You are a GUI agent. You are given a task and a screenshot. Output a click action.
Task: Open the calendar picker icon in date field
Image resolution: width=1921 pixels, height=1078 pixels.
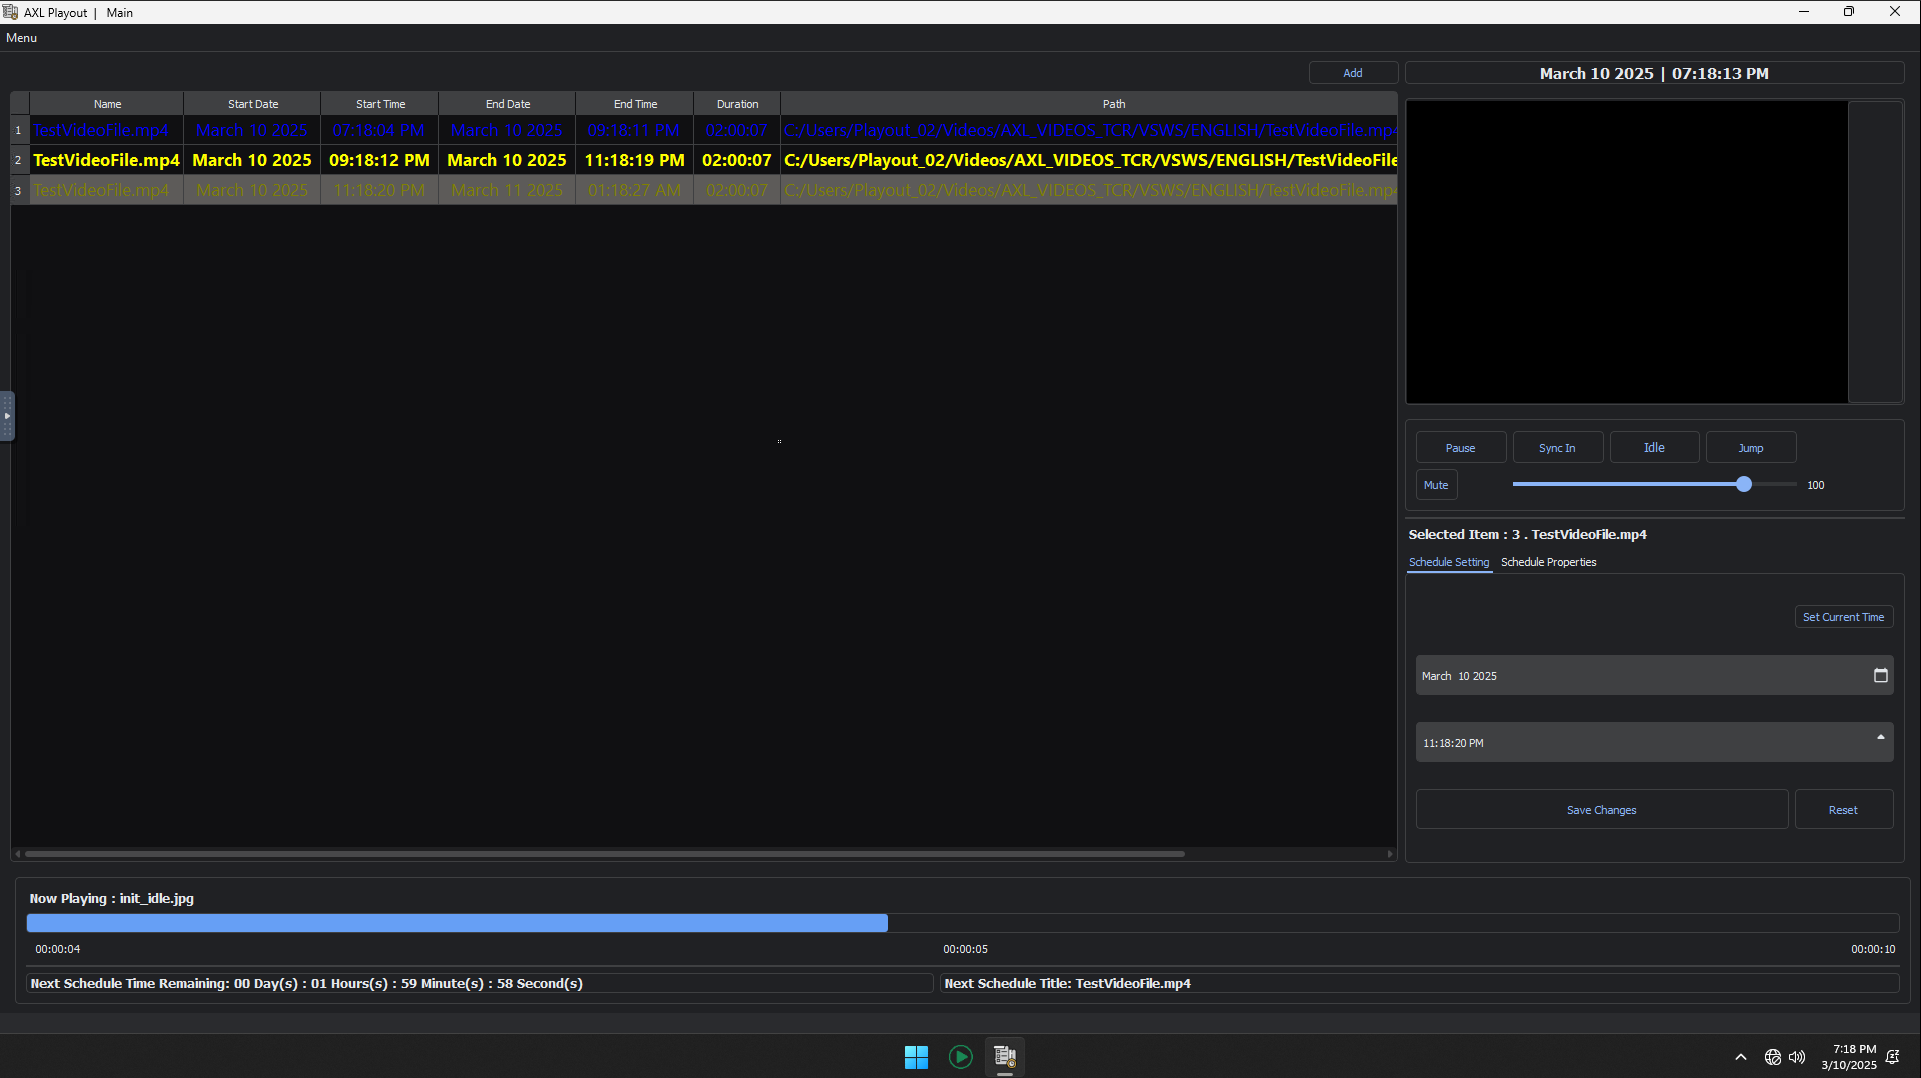(x=1880, y=676)
